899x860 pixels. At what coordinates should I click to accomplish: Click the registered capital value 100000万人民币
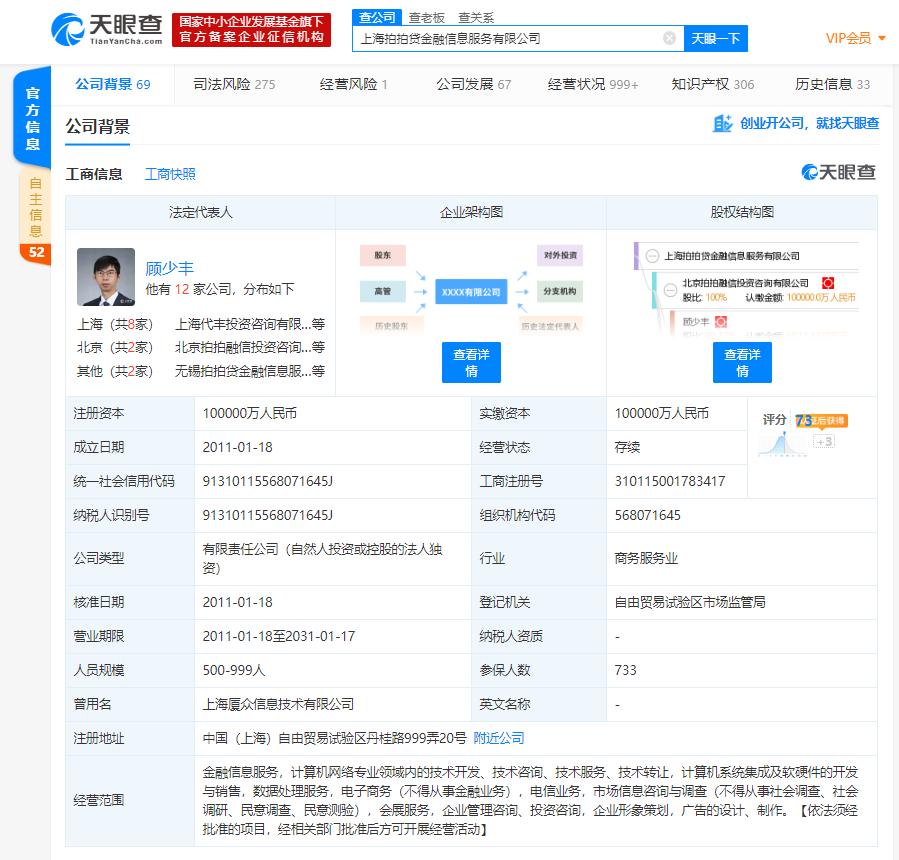click(250, 413)
